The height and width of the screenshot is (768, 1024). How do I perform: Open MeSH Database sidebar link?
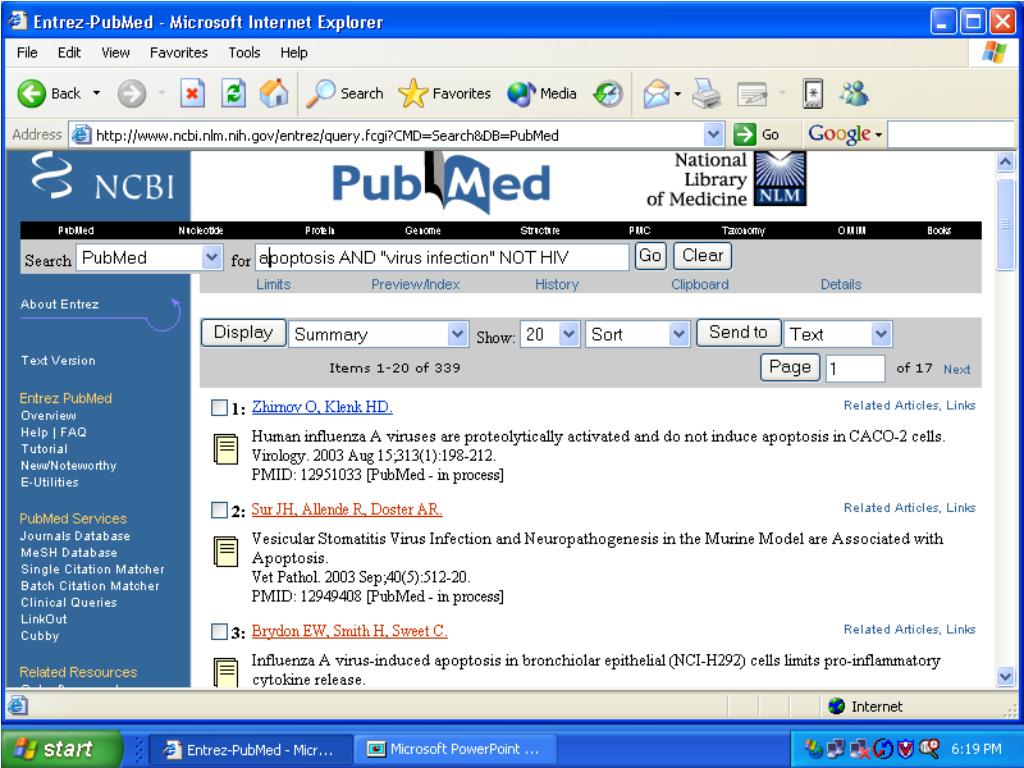[x=69, y=552]
